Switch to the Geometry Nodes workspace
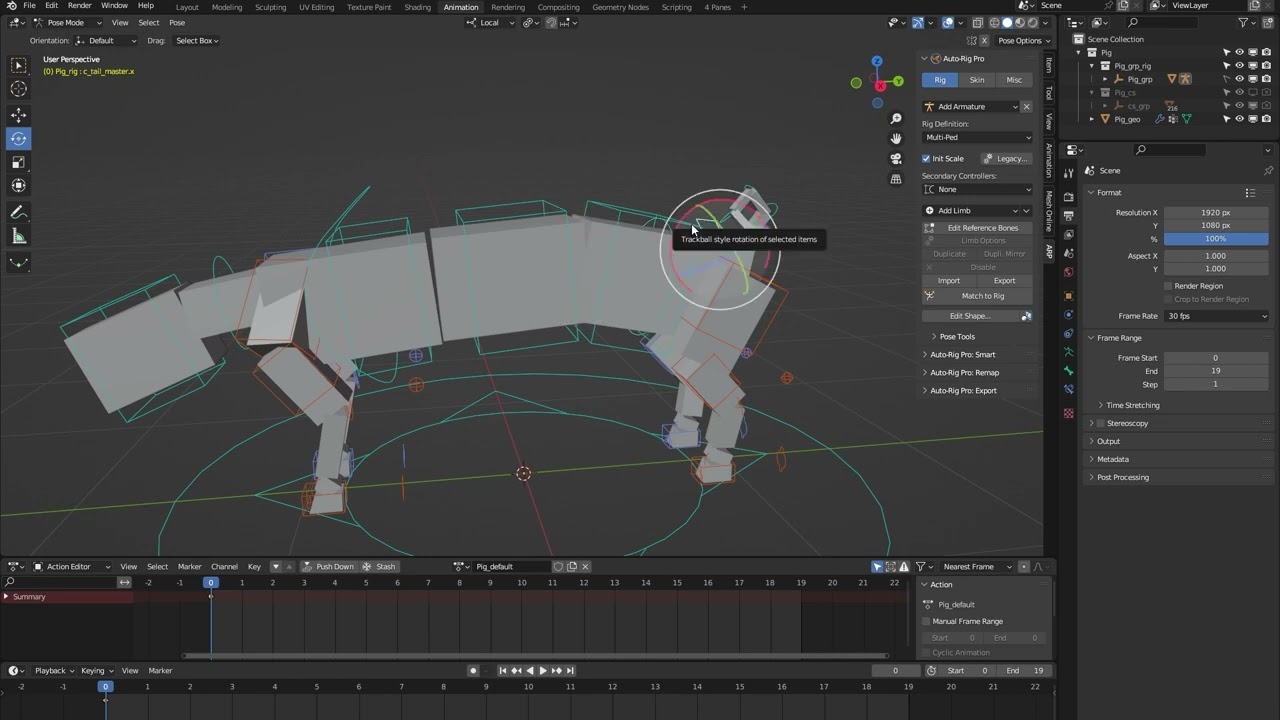Image resolution: width=1280 pixels, height=720 pixels. pos(620,7)
